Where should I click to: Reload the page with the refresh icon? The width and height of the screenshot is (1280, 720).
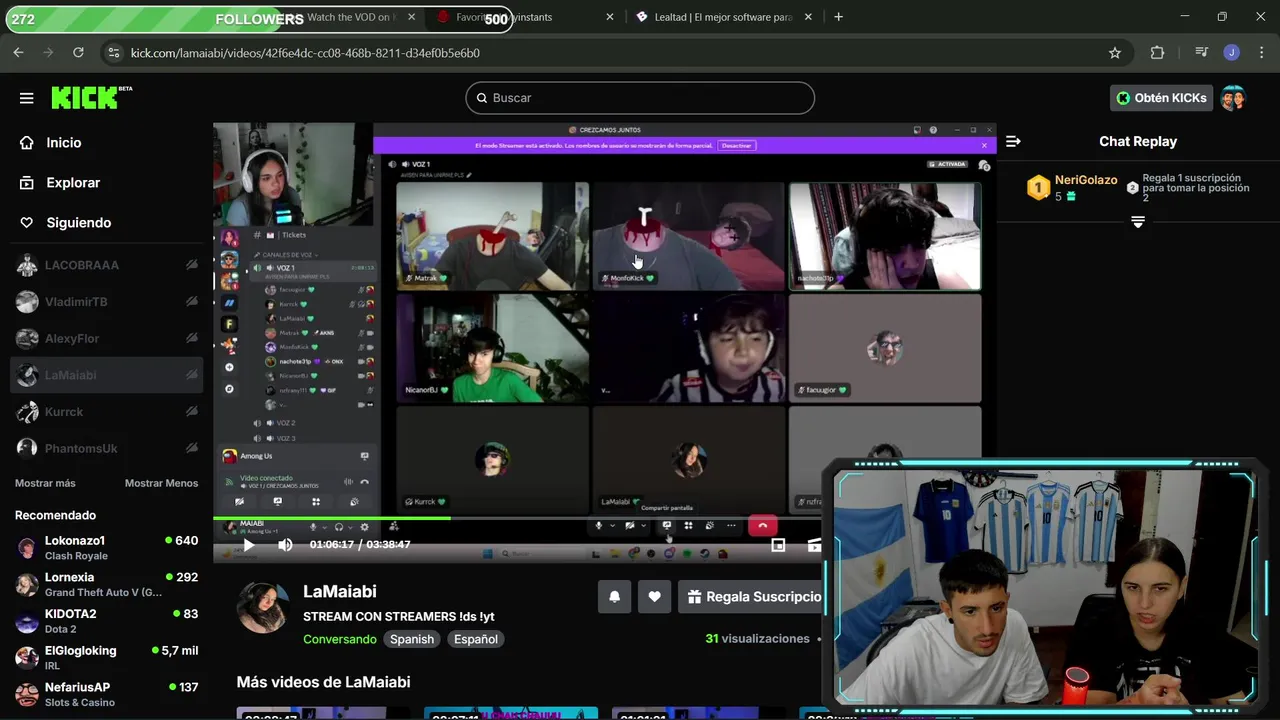[x=78, y=53]
